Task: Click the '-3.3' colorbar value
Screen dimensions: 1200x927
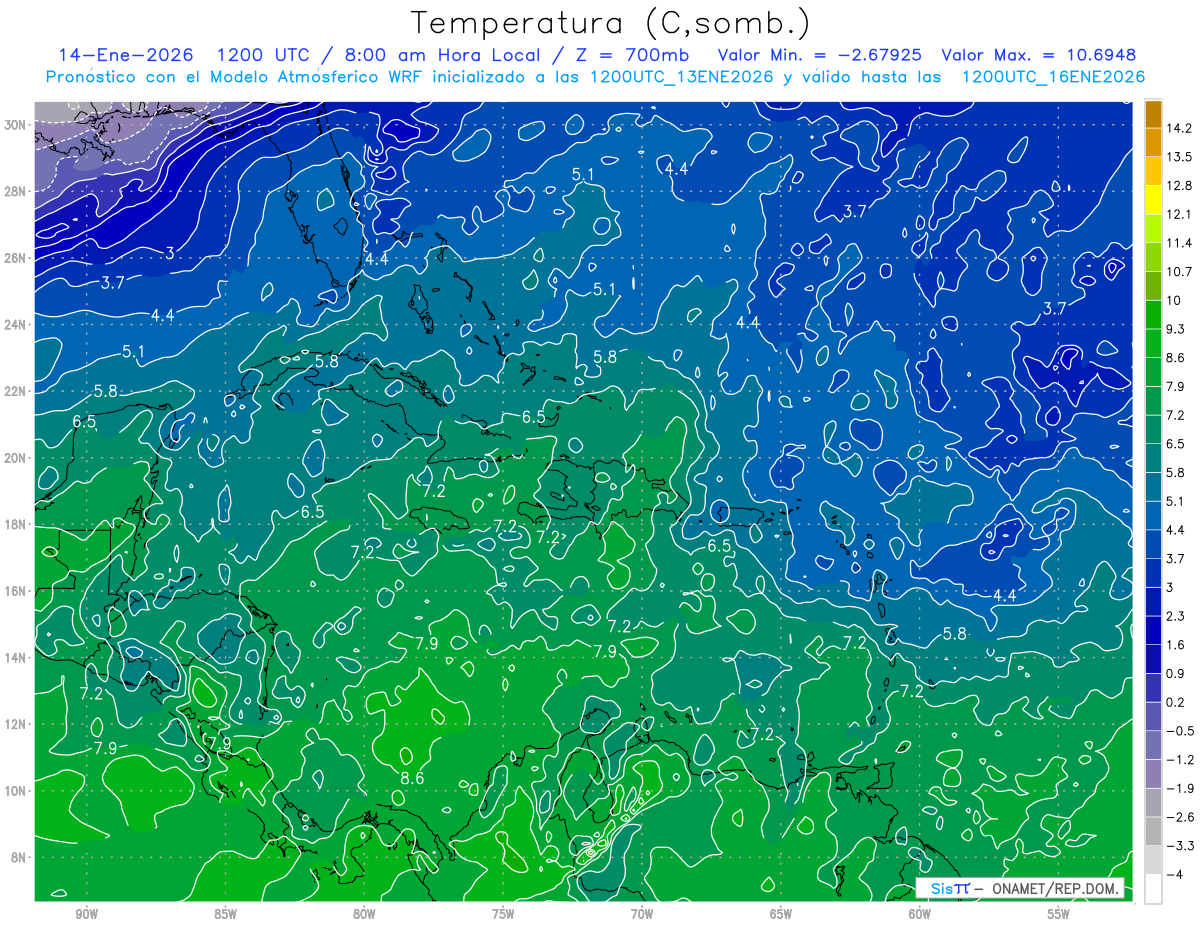Action: point(1180,846)
